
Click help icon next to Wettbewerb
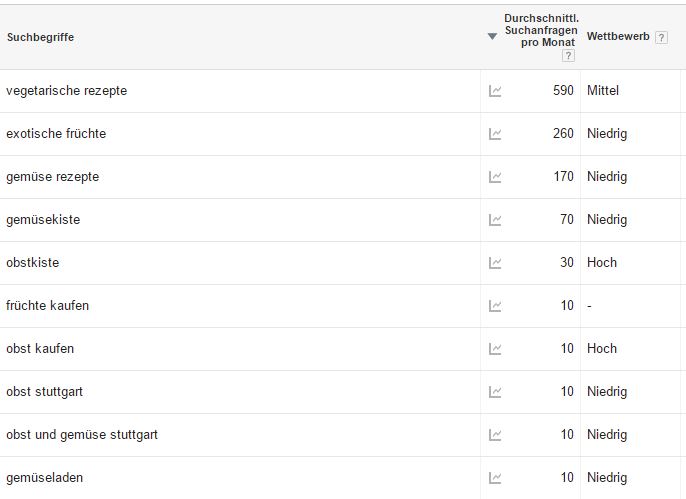tap(661, 38)
